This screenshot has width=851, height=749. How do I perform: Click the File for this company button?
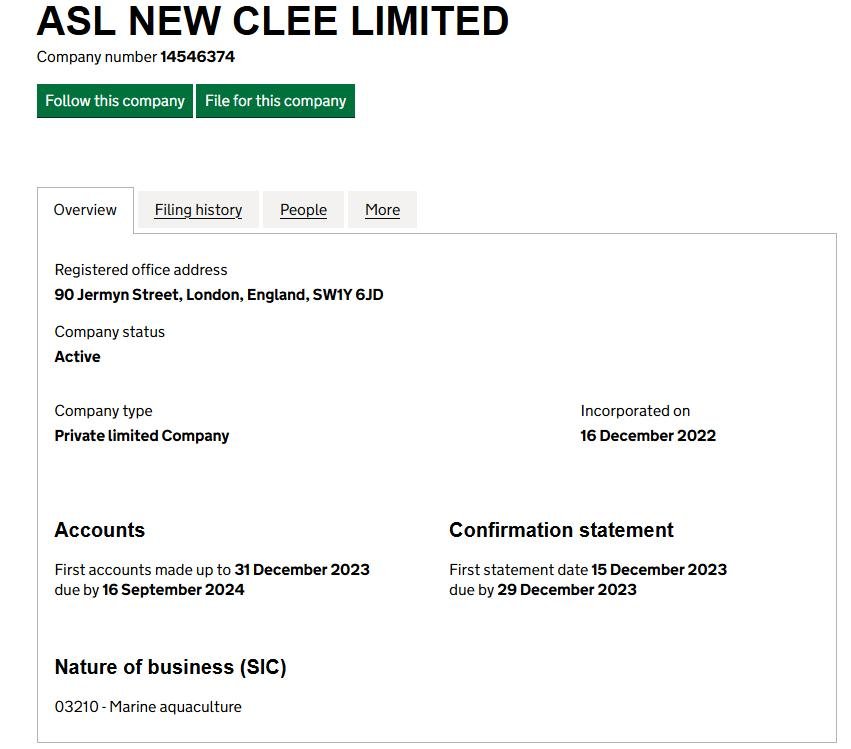coord(275,100)
